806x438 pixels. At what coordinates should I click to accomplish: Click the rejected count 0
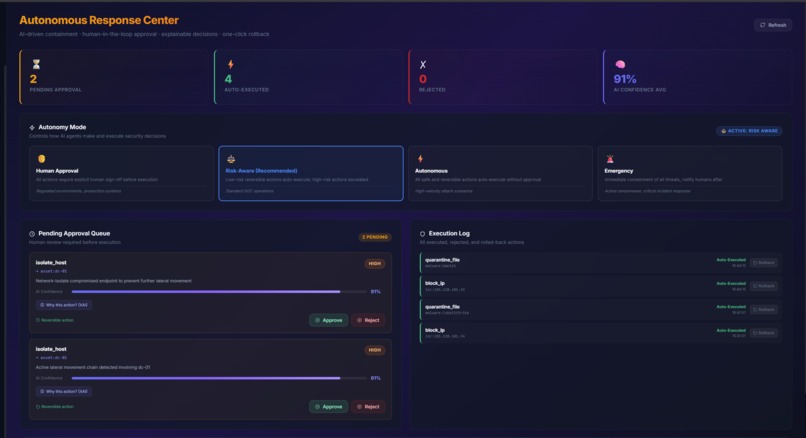423,79
